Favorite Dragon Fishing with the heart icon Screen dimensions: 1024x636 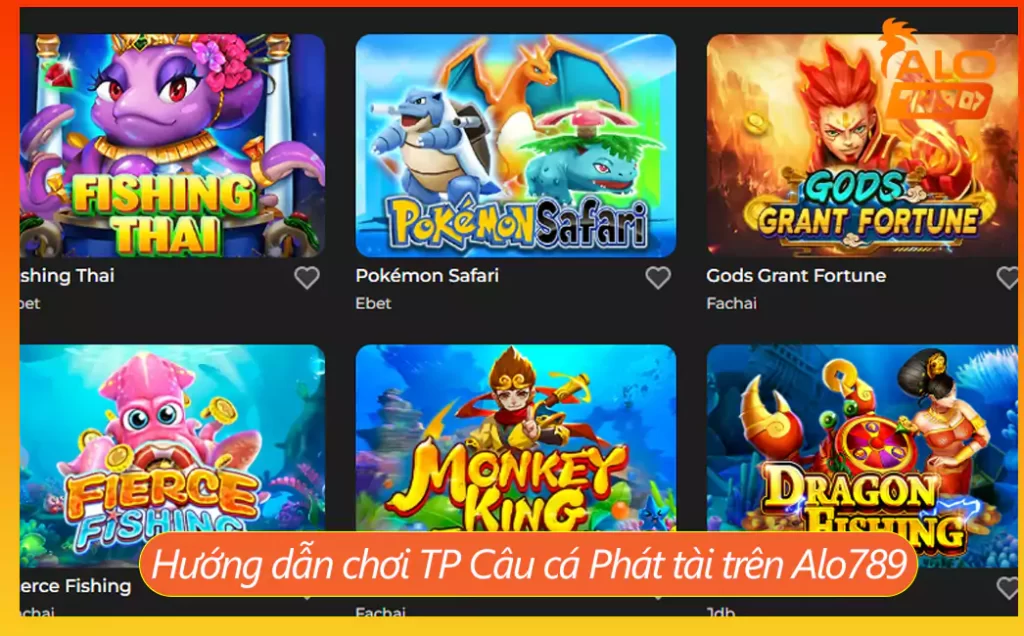[x=1009, y=588]
